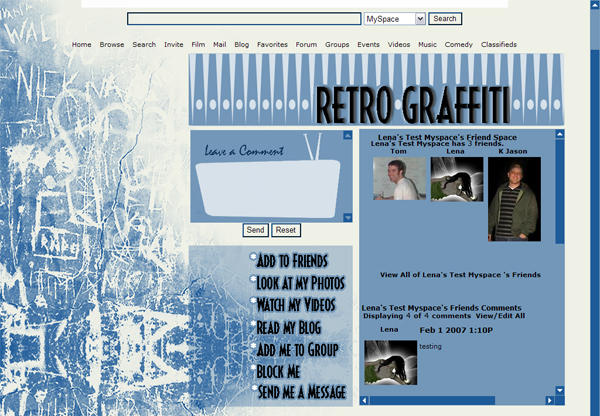Viewport: 600px width, 416px height.
Task: Click the Retro Graffiti banner image
Action: [376, 89]
